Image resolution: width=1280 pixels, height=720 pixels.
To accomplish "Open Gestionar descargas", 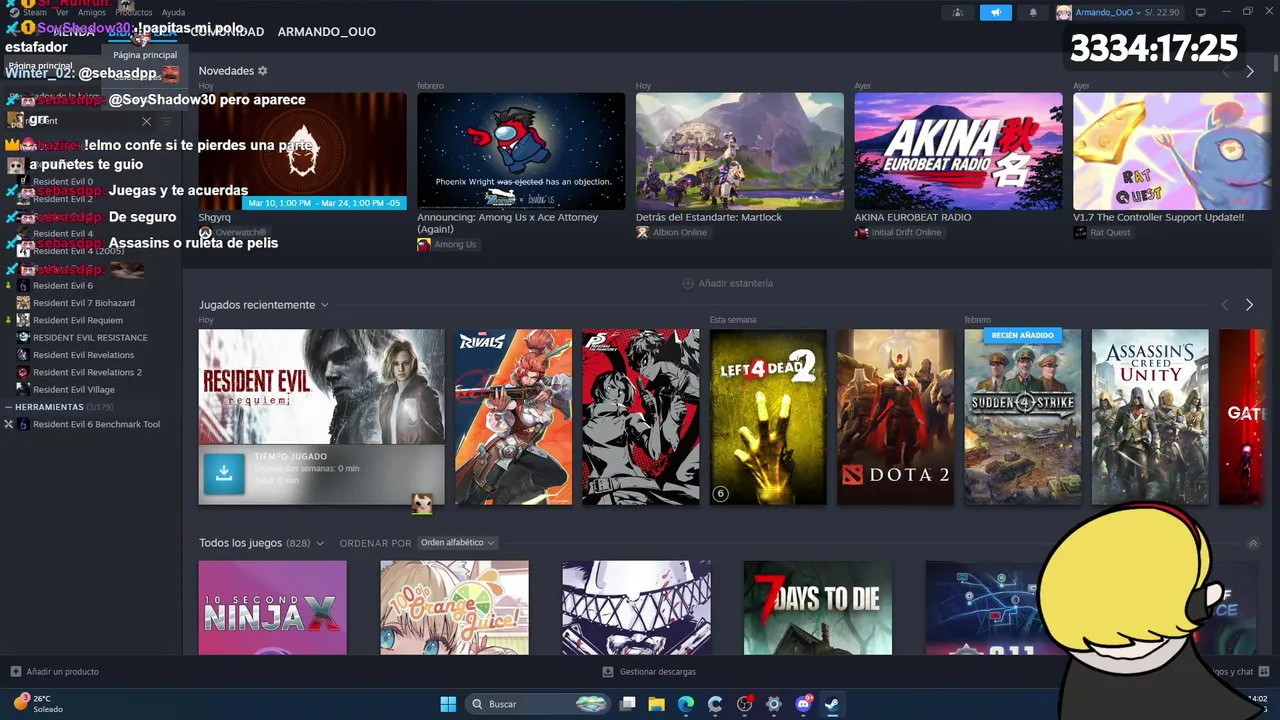I will 649,672.
